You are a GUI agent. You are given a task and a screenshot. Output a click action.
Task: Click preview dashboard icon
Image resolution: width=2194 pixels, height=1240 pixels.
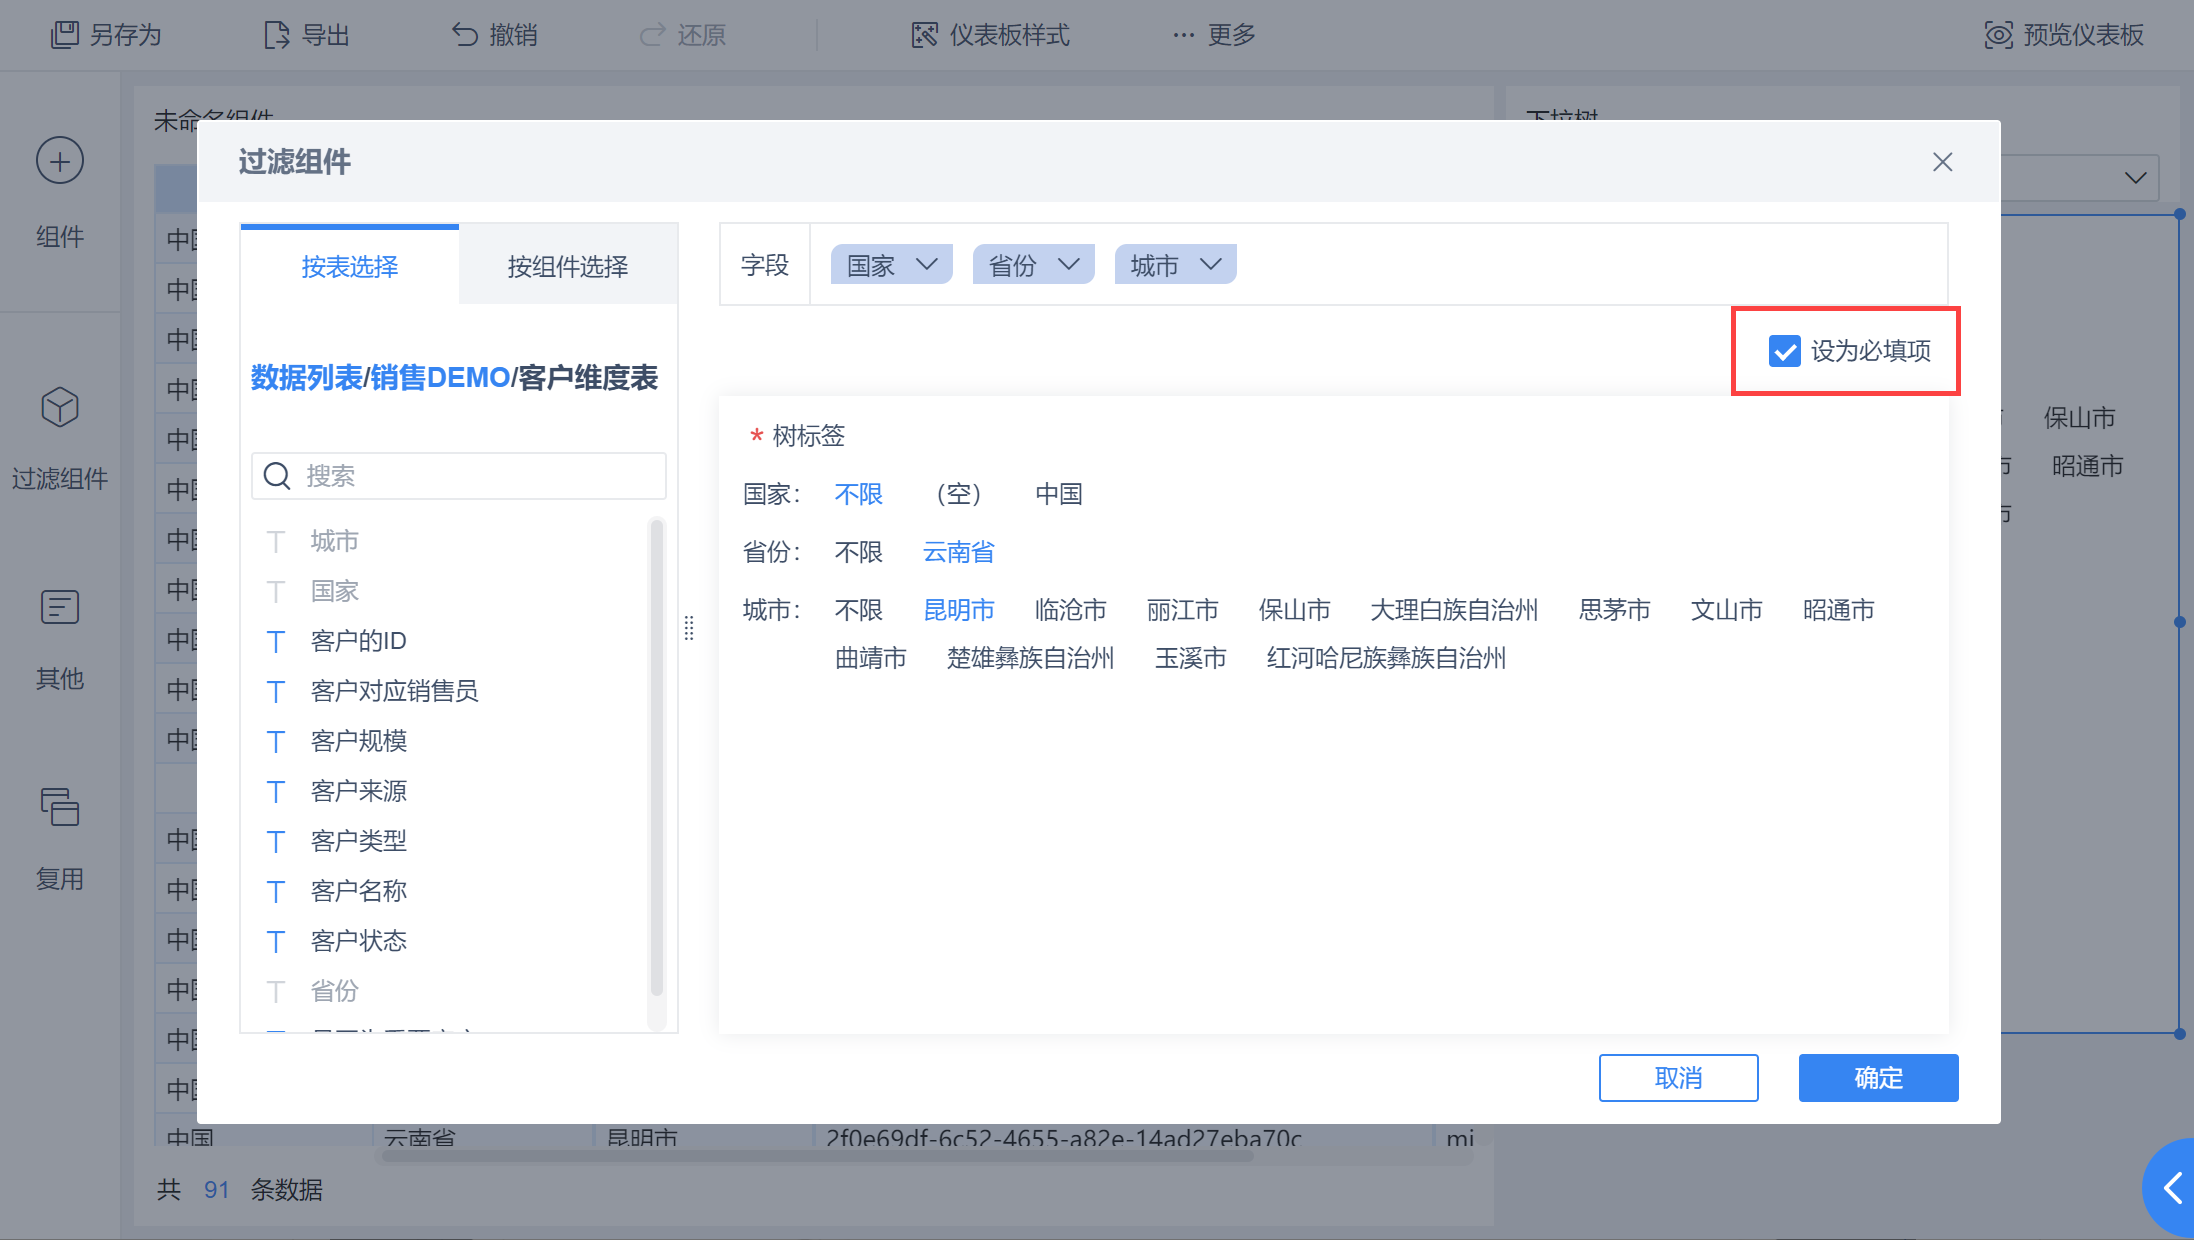click(1998, 35)
